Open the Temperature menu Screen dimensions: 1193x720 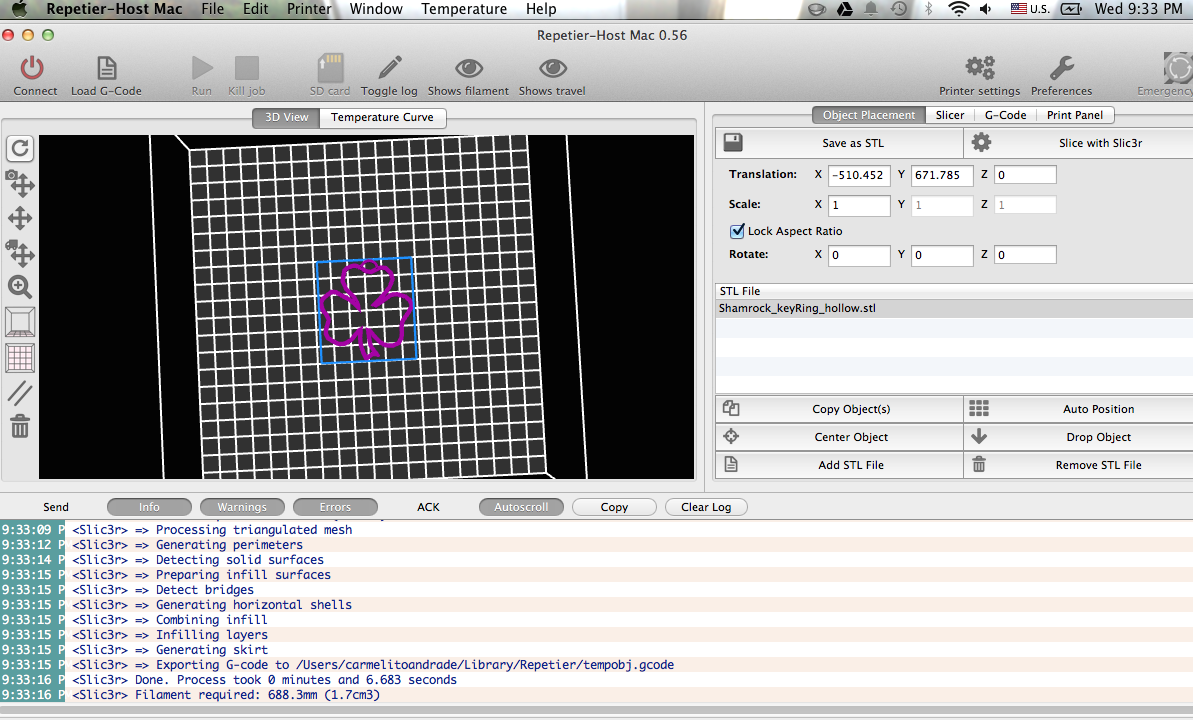pos(464,9)
